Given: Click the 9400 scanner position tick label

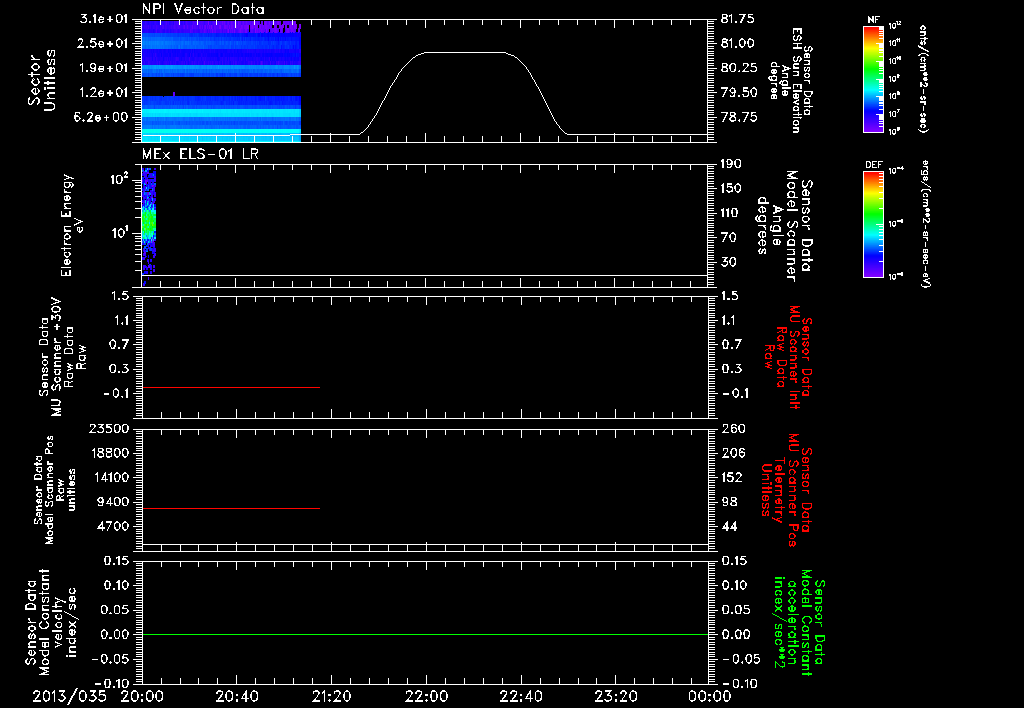Looking at the screenshot, I should (x=112, y=502).
